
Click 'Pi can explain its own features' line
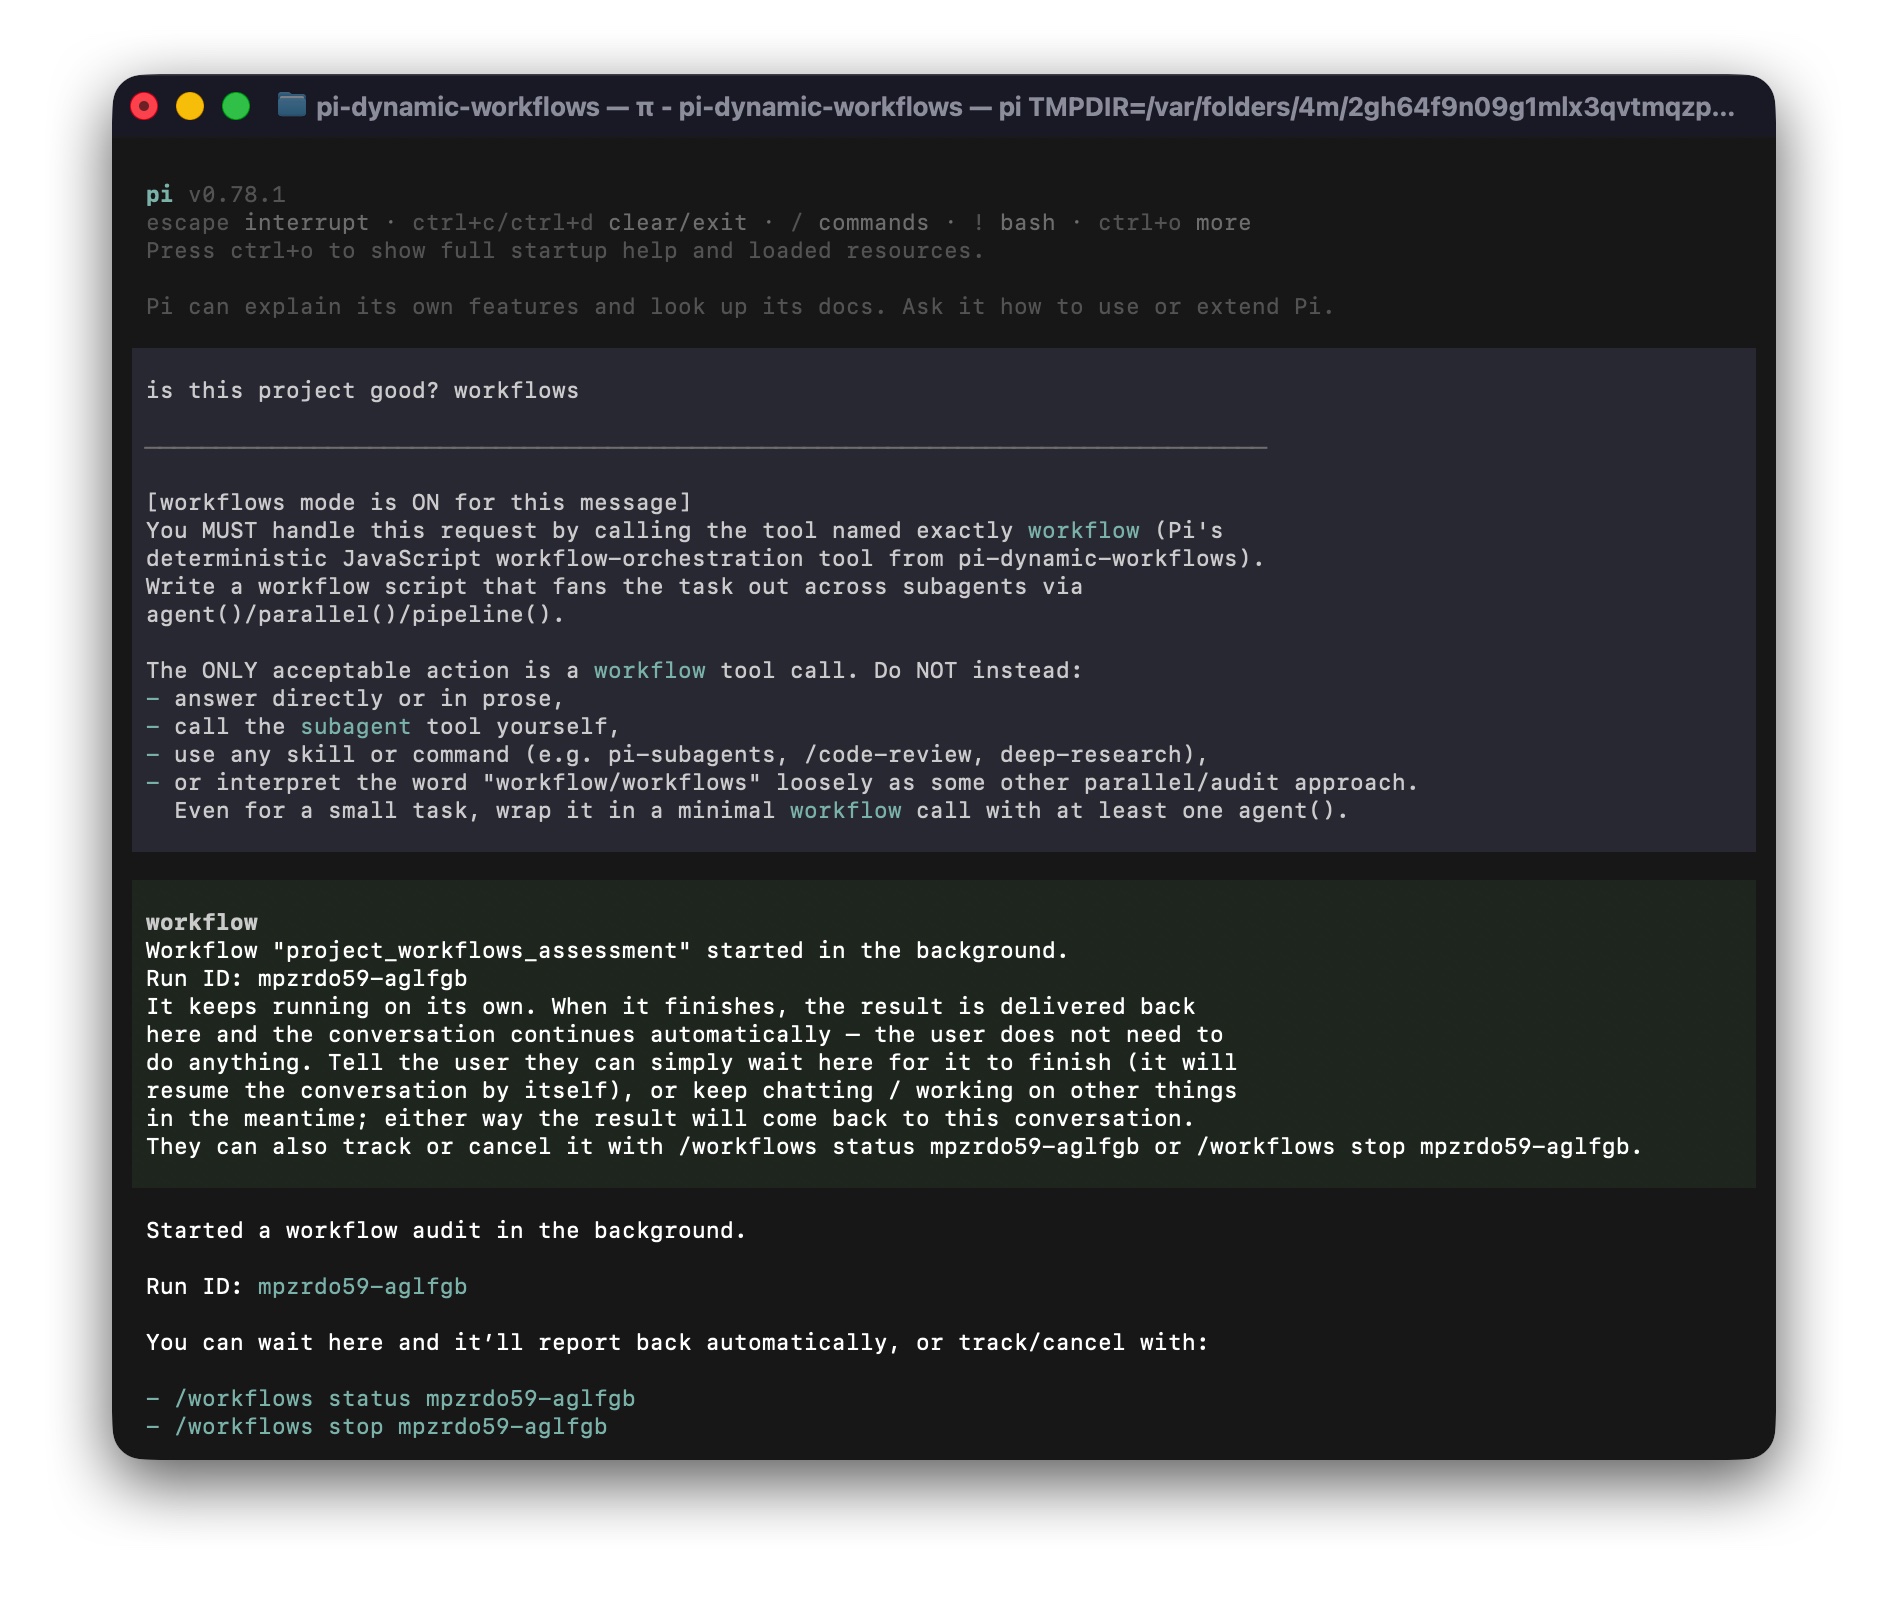point(740,306)
